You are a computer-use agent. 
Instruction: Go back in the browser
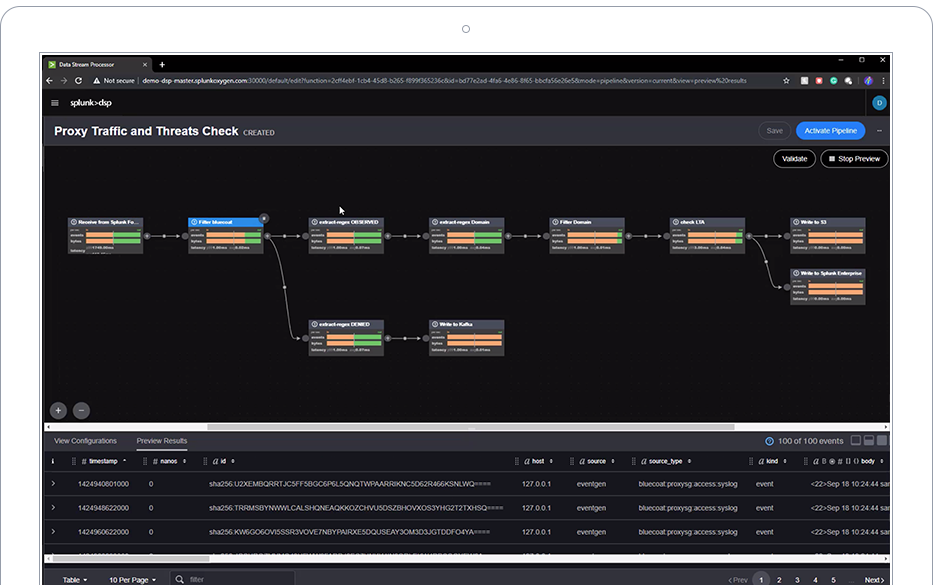click(x=50, y=81)
